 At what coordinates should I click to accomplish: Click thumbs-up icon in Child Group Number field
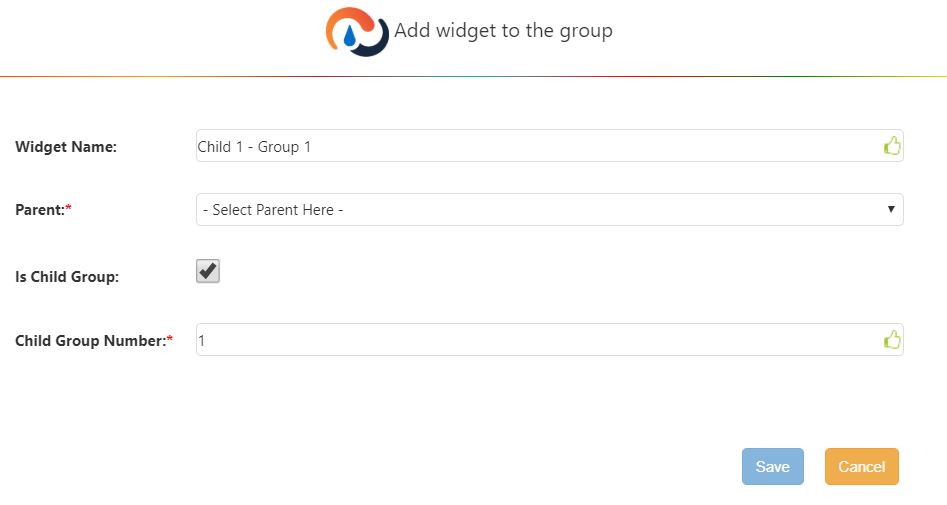point(892,340)
